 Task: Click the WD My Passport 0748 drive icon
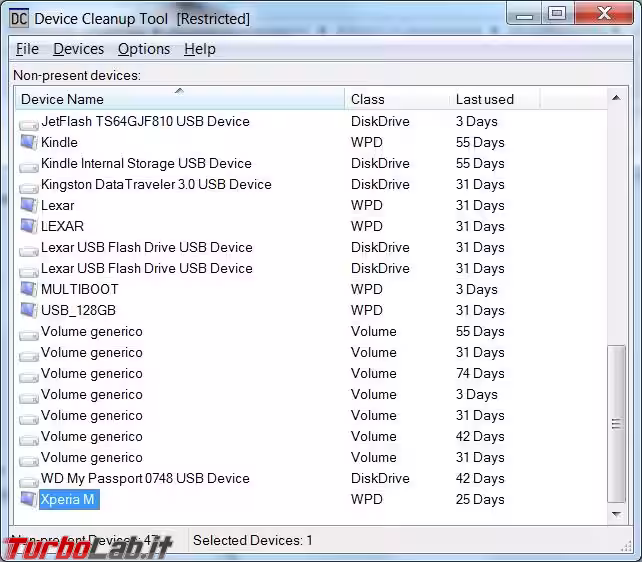click(28, 479)
